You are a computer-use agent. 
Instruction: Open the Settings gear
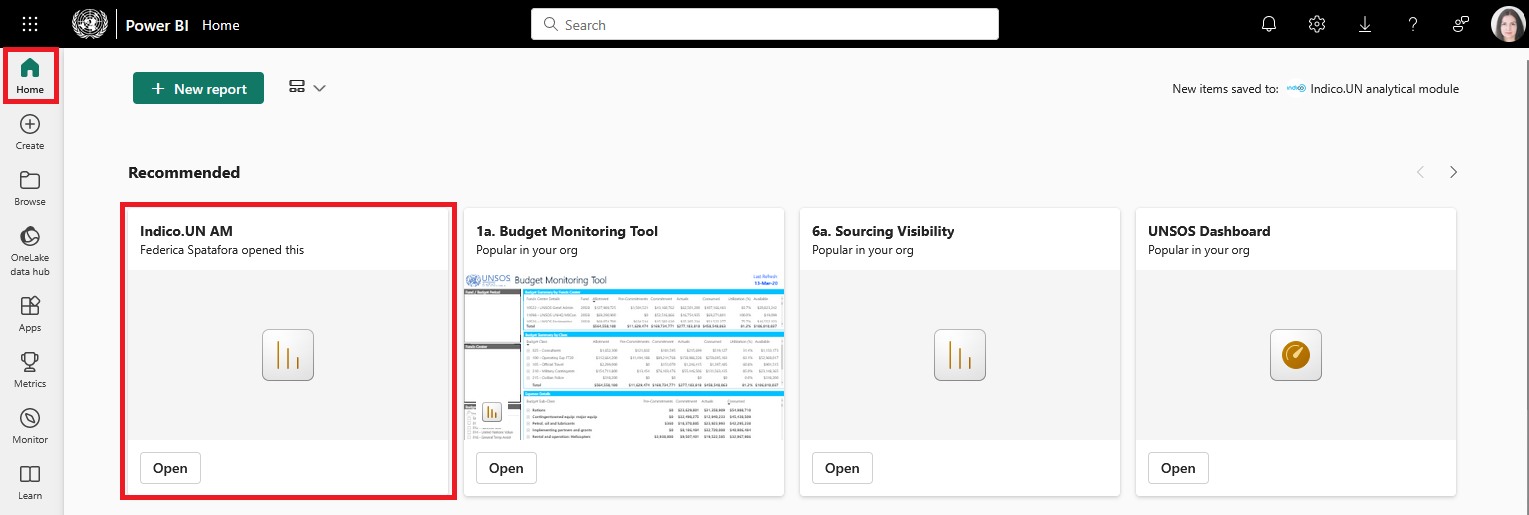point(1317,24)
